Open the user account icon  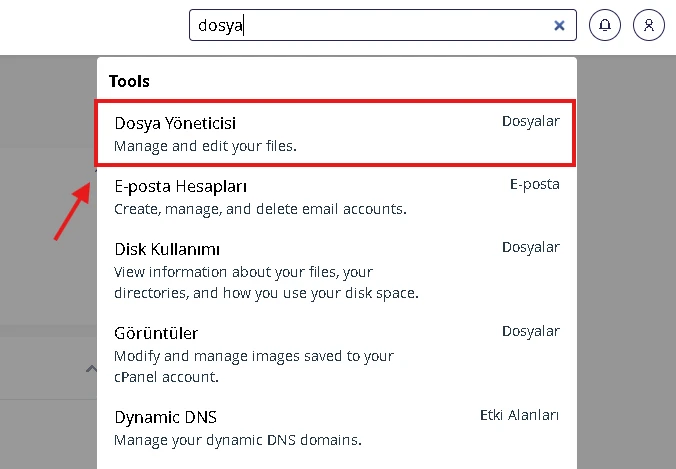[649, 25]
